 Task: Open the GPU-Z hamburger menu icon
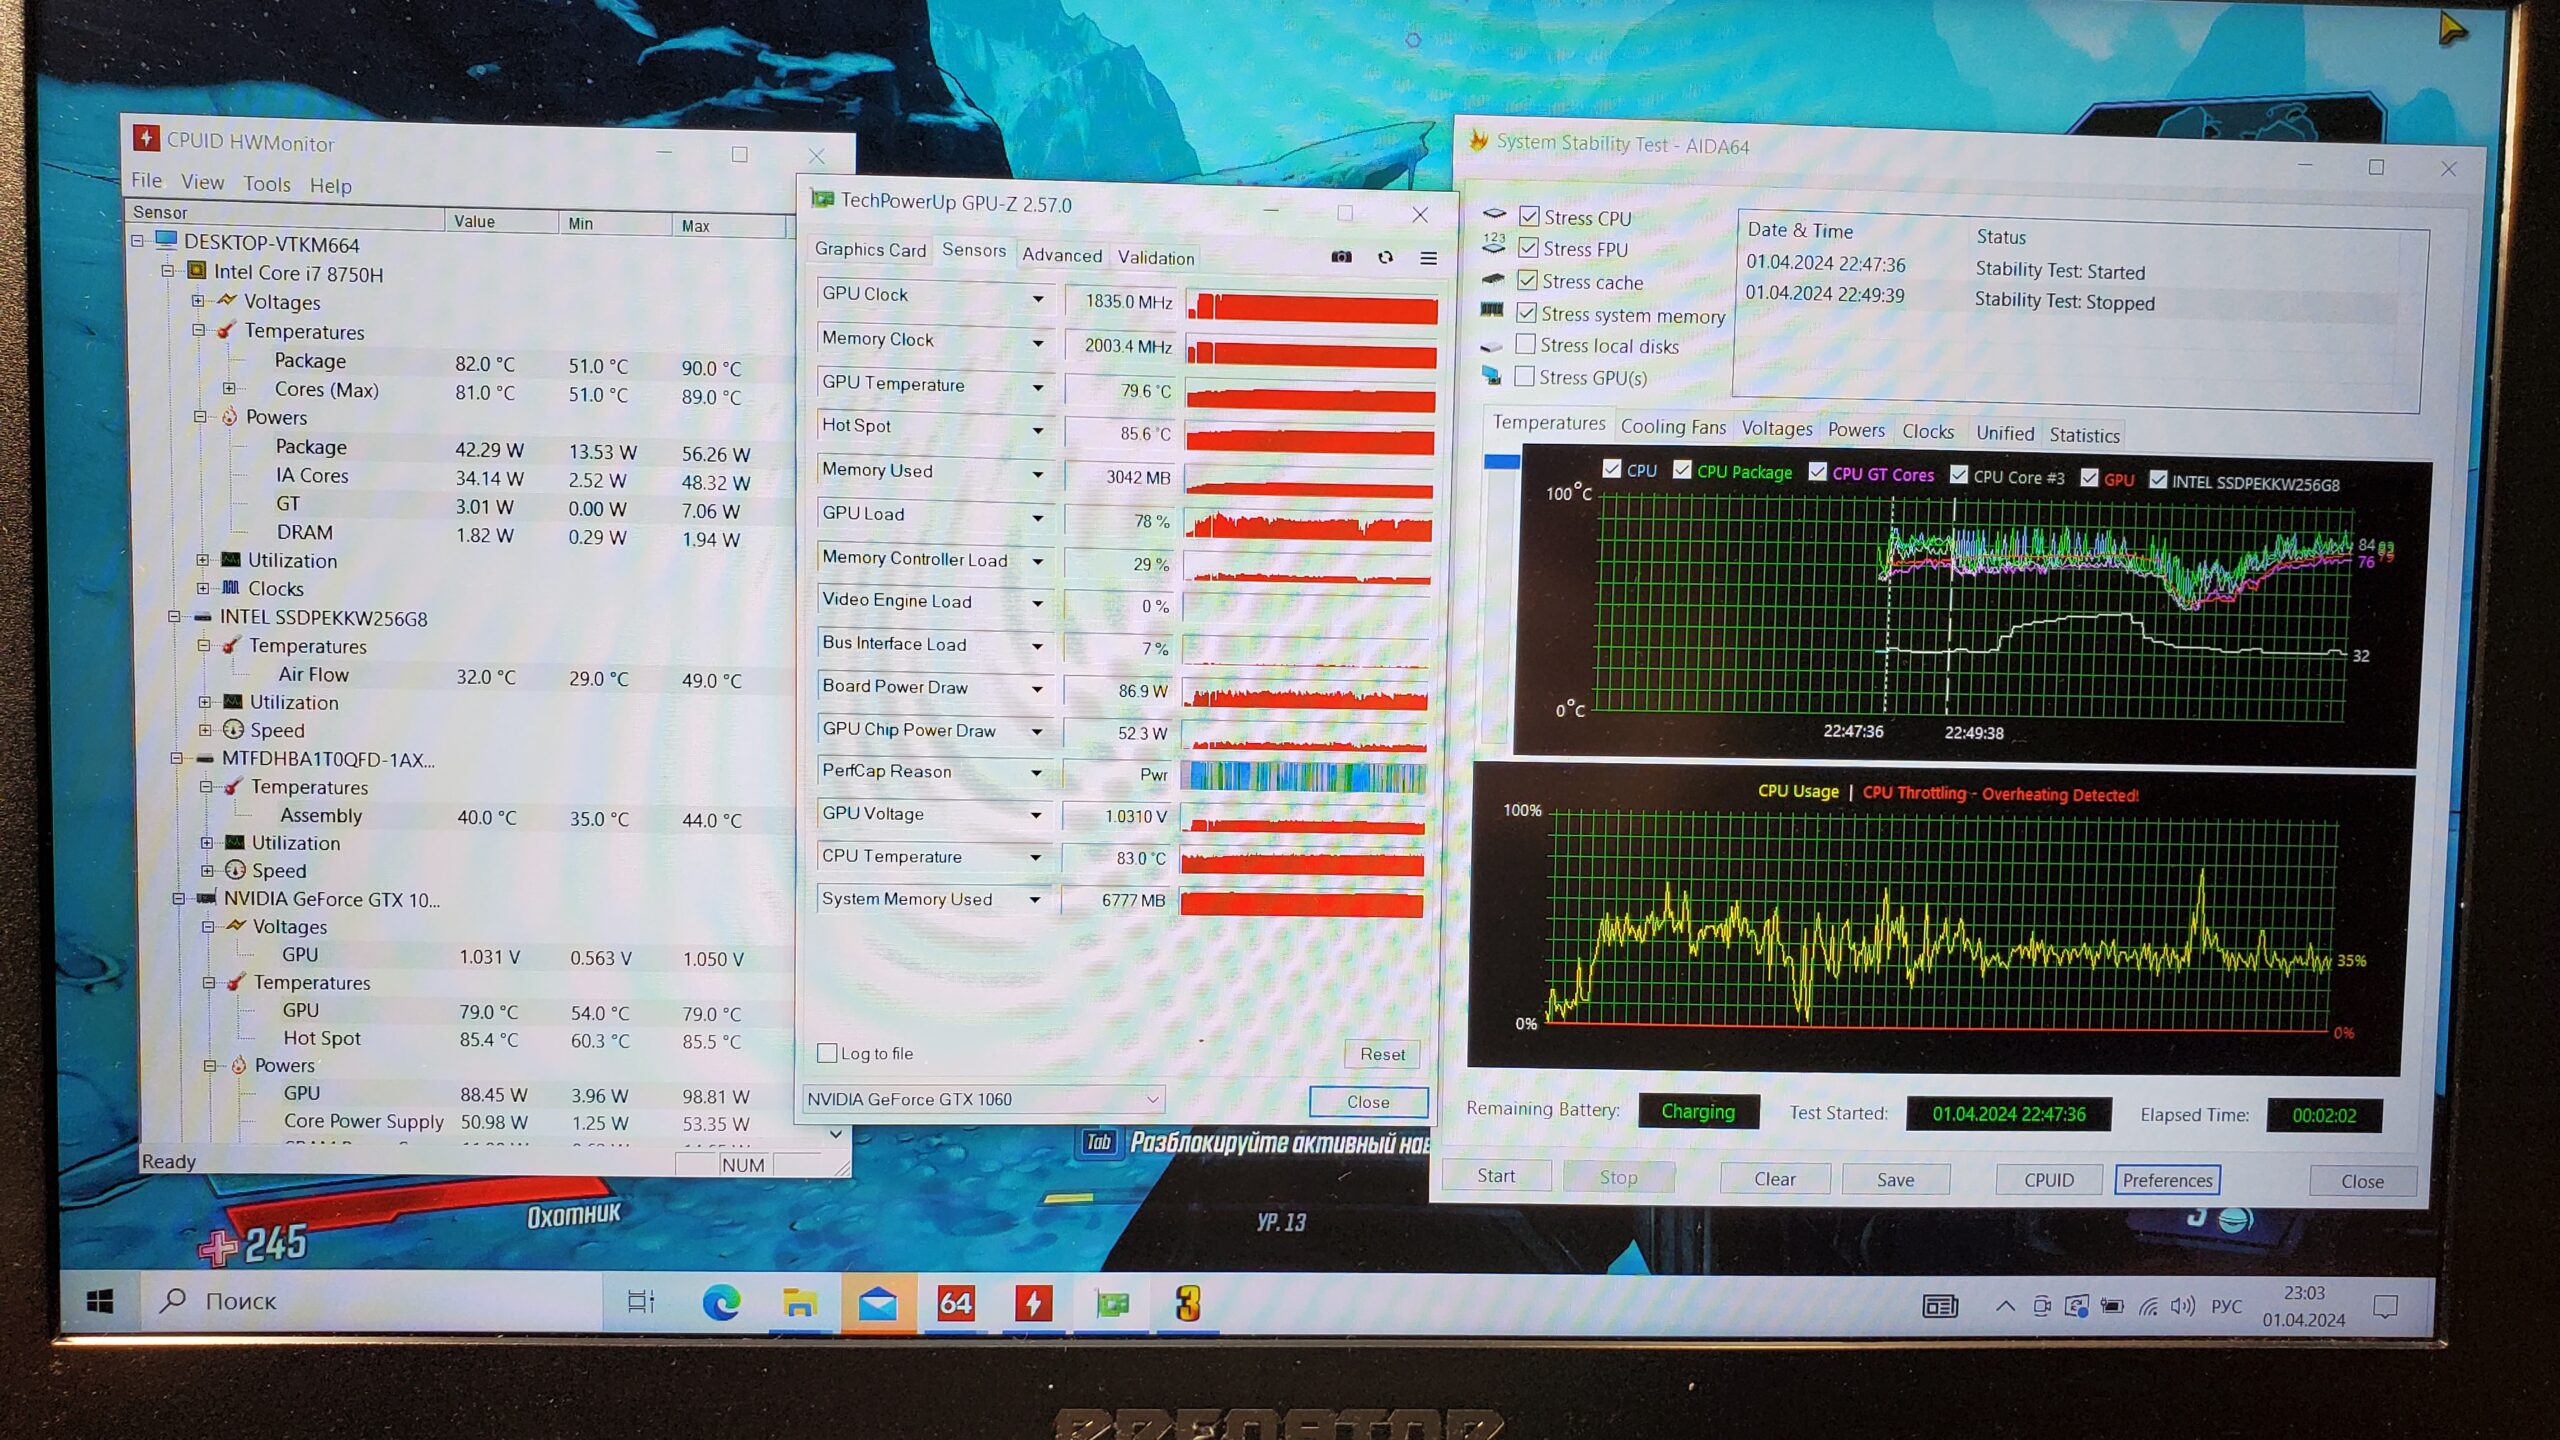[1428, 258]
